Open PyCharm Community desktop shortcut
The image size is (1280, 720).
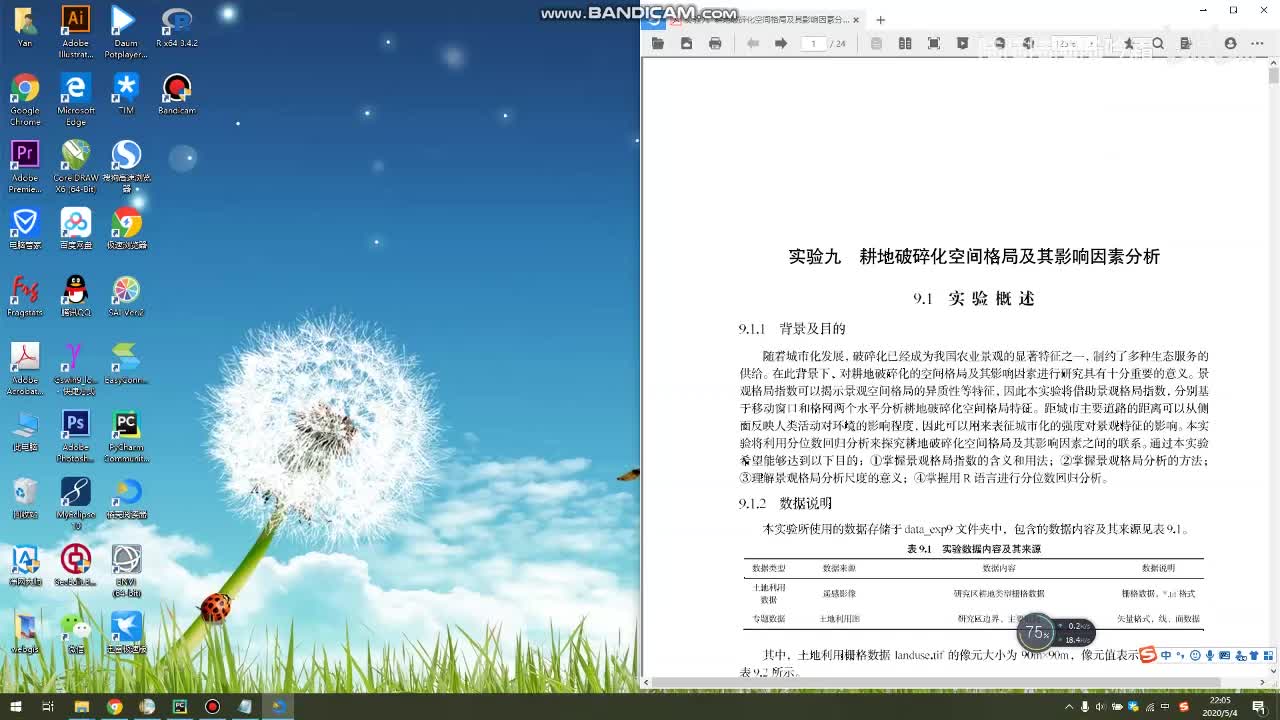pos(126,437)
